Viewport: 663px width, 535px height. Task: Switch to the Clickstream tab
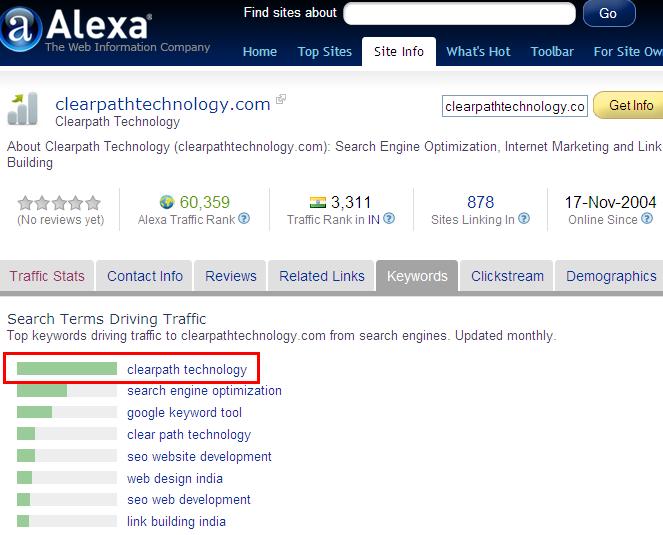pos(507,276)
